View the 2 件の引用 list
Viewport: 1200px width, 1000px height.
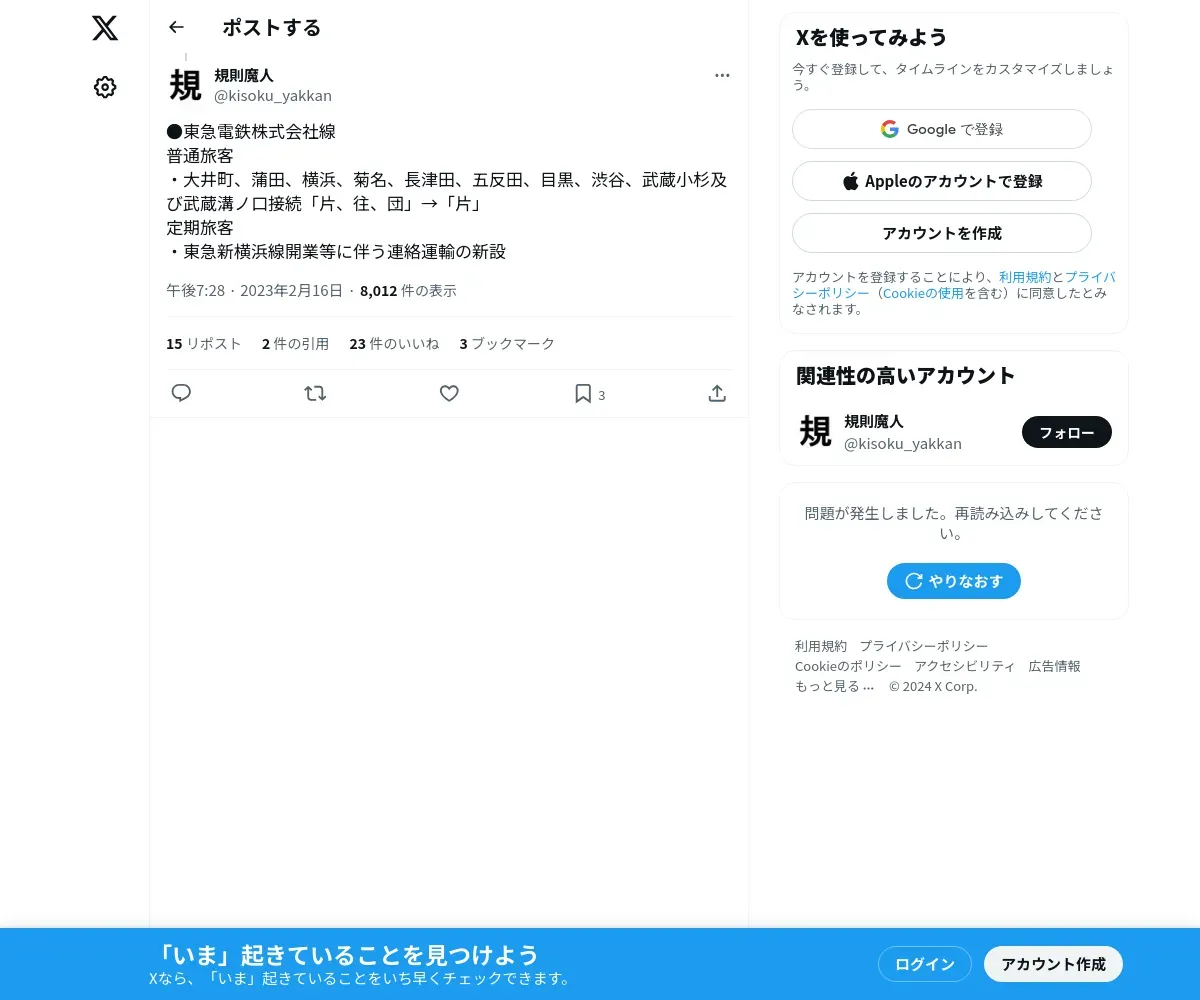pyautogui.click(x=295, y=343)
